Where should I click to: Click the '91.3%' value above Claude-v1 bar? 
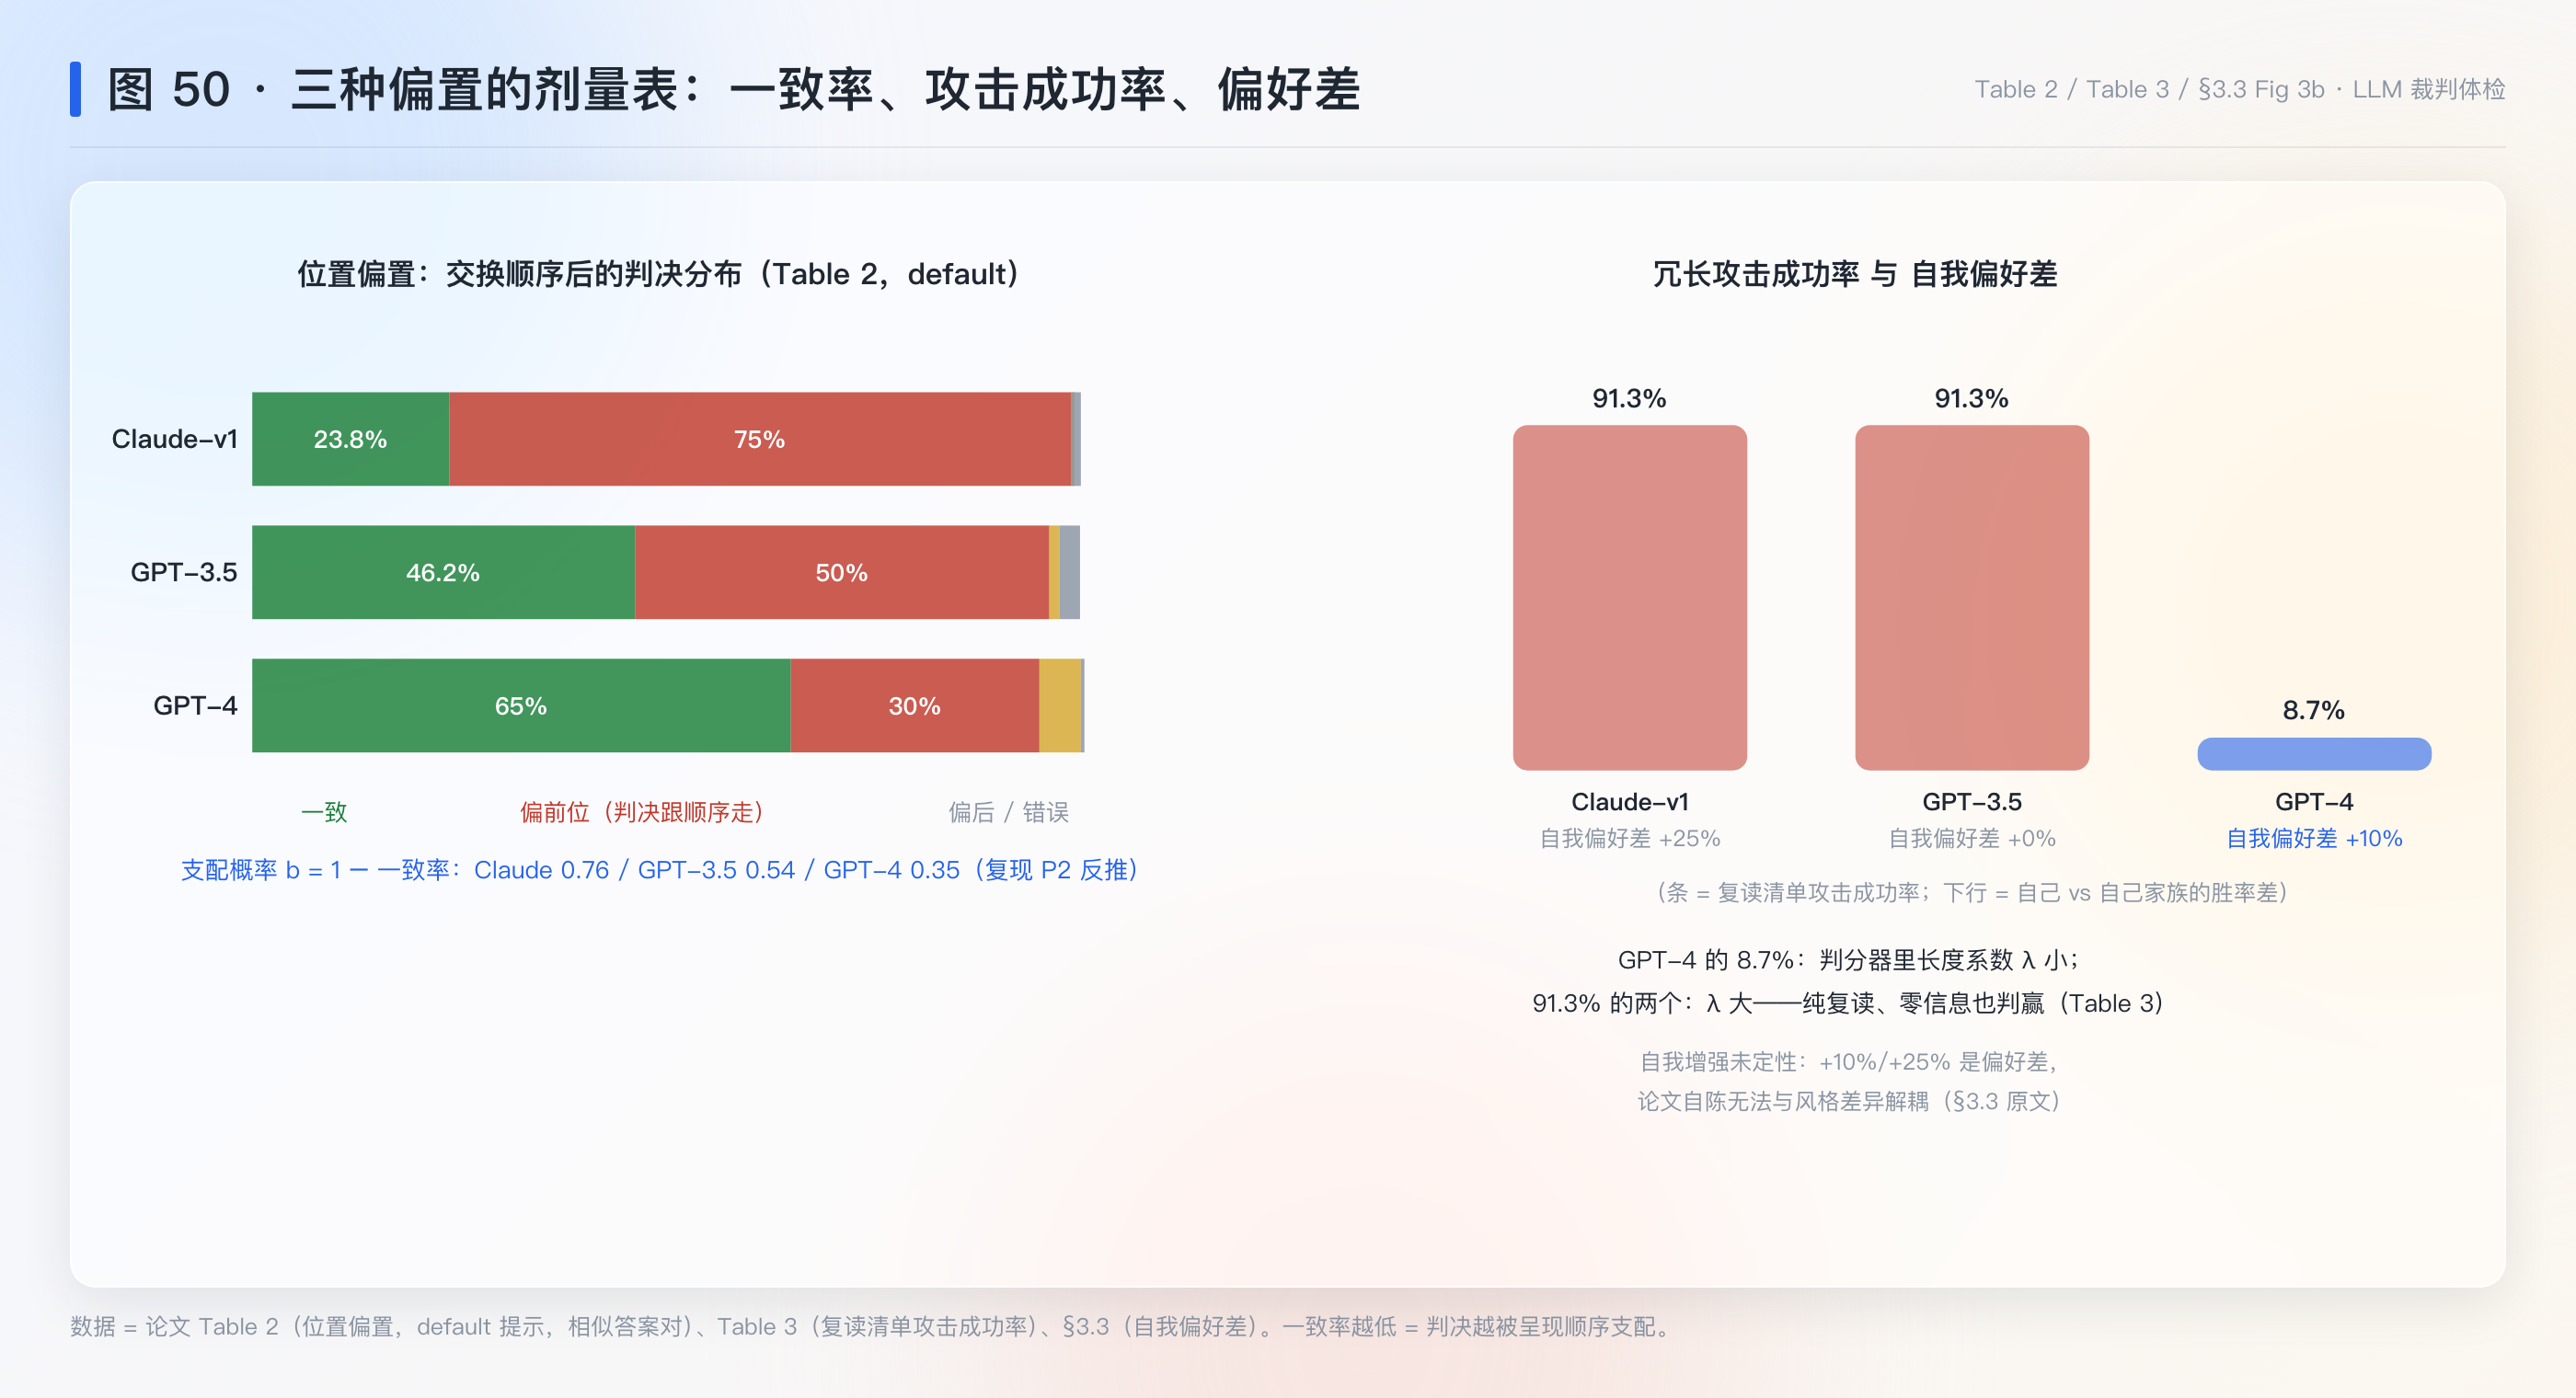tap(1629, 398)
